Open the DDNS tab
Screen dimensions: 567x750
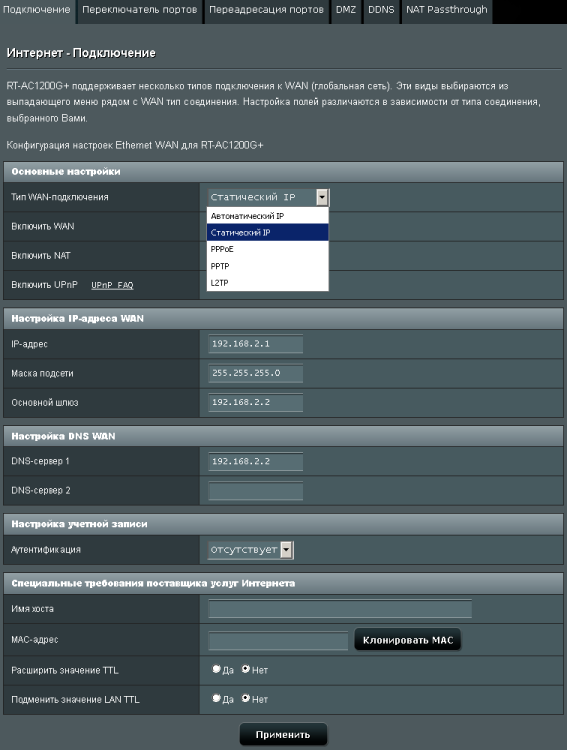click(381, 10)
